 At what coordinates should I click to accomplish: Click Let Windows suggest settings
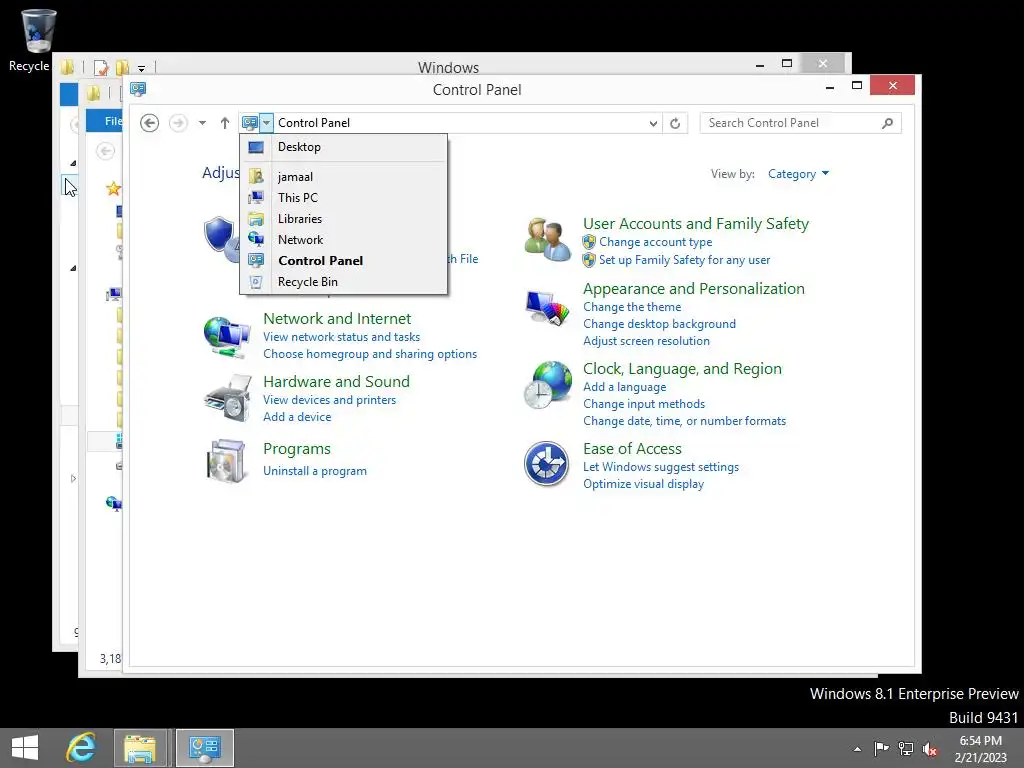pyautogui.click(x=661, y=467)
